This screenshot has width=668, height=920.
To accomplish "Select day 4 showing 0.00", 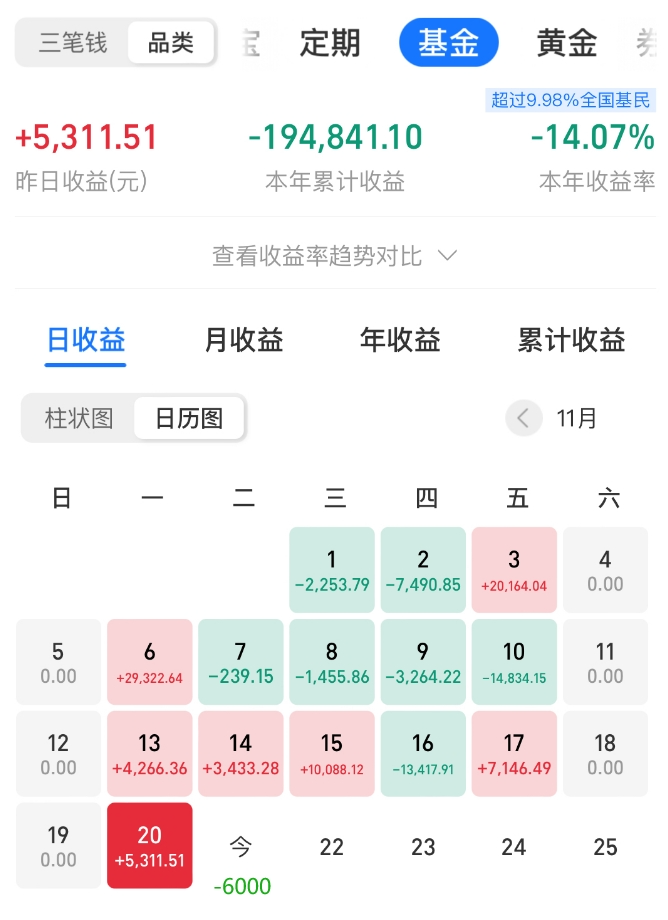I will 605,570.
